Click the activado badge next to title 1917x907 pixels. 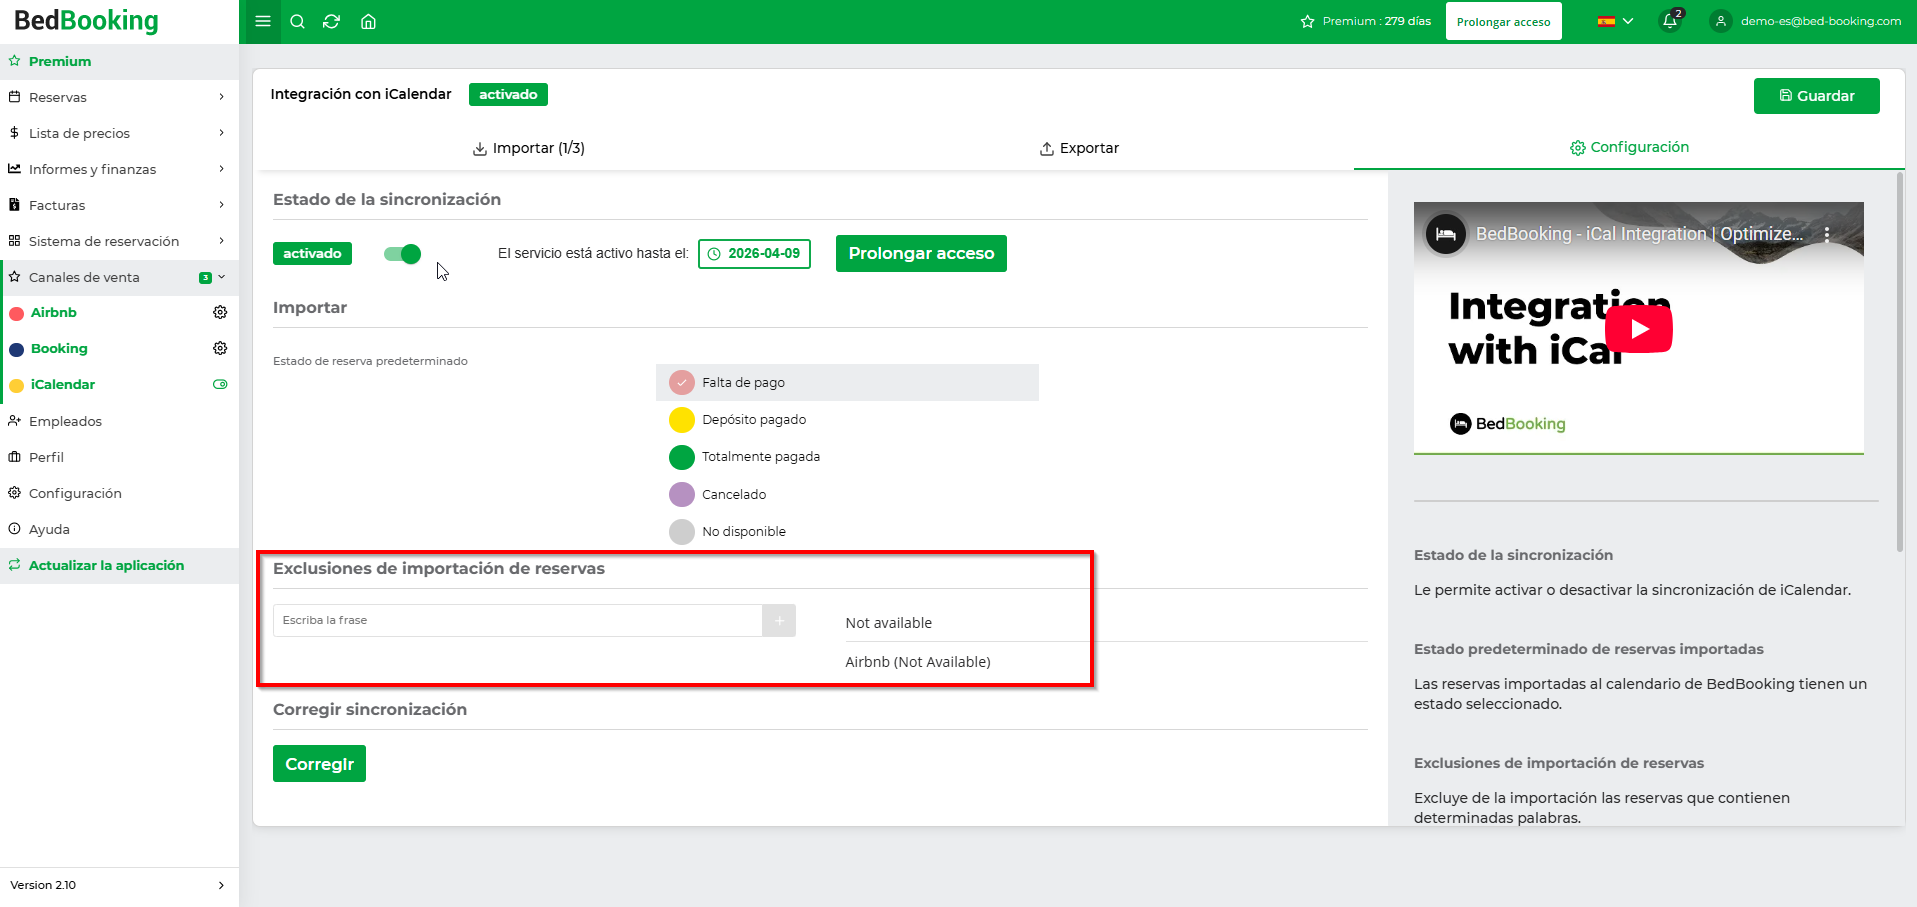point(508,94)
